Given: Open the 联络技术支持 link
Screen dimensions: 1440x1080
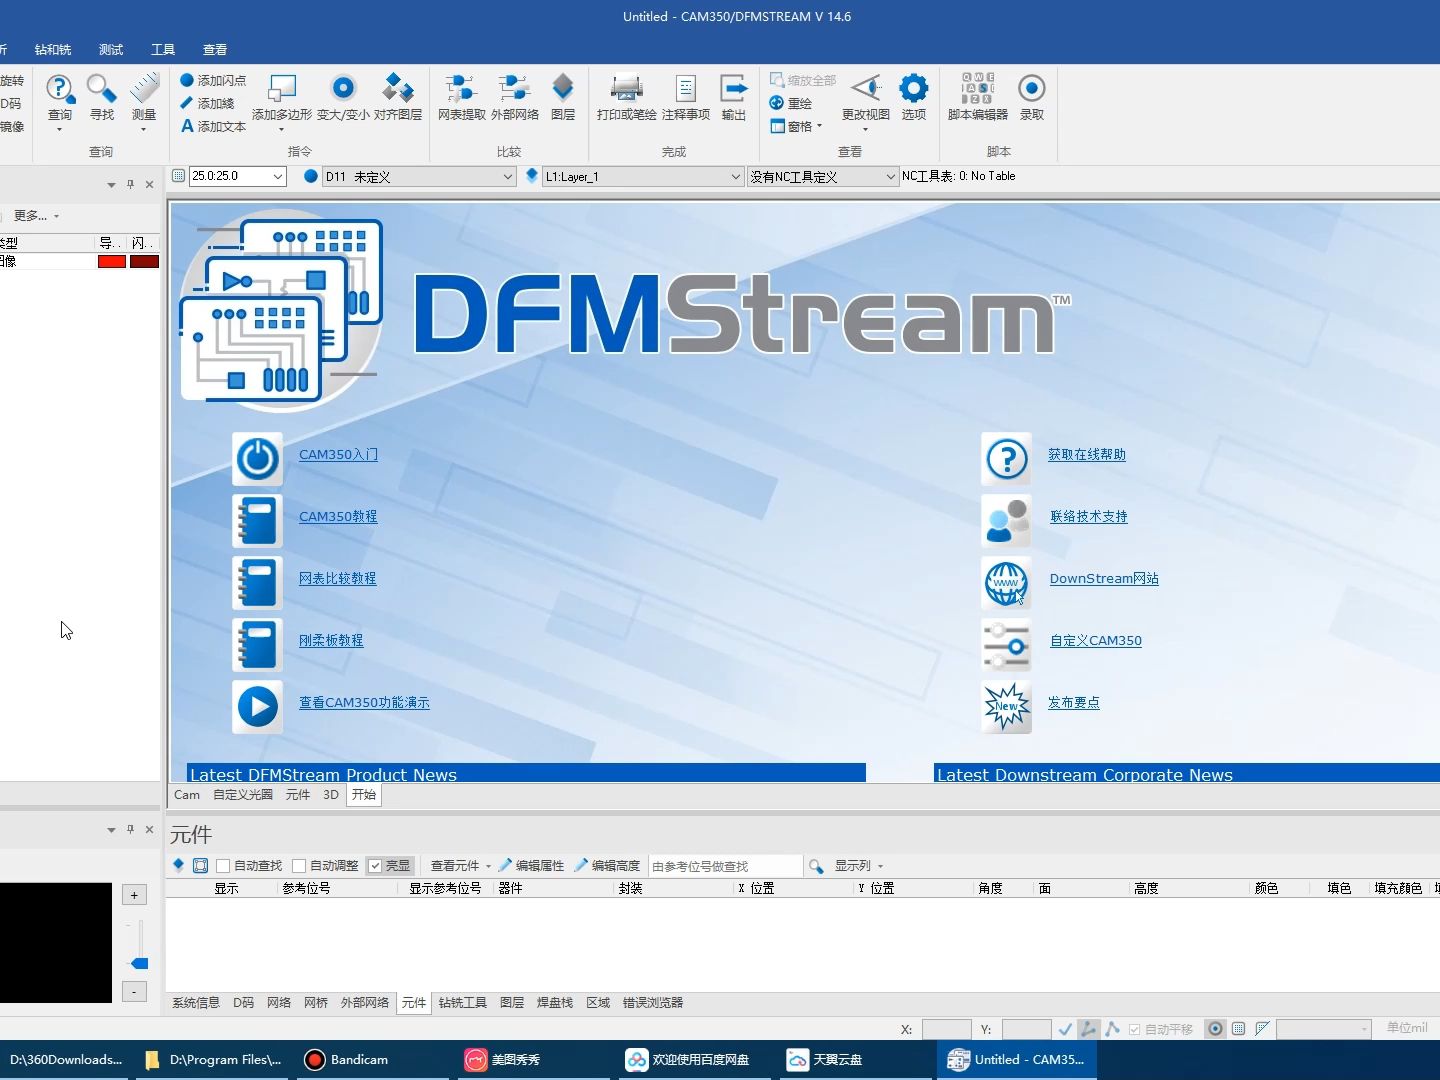Looking at the screenshot, I should [1089, 517].
